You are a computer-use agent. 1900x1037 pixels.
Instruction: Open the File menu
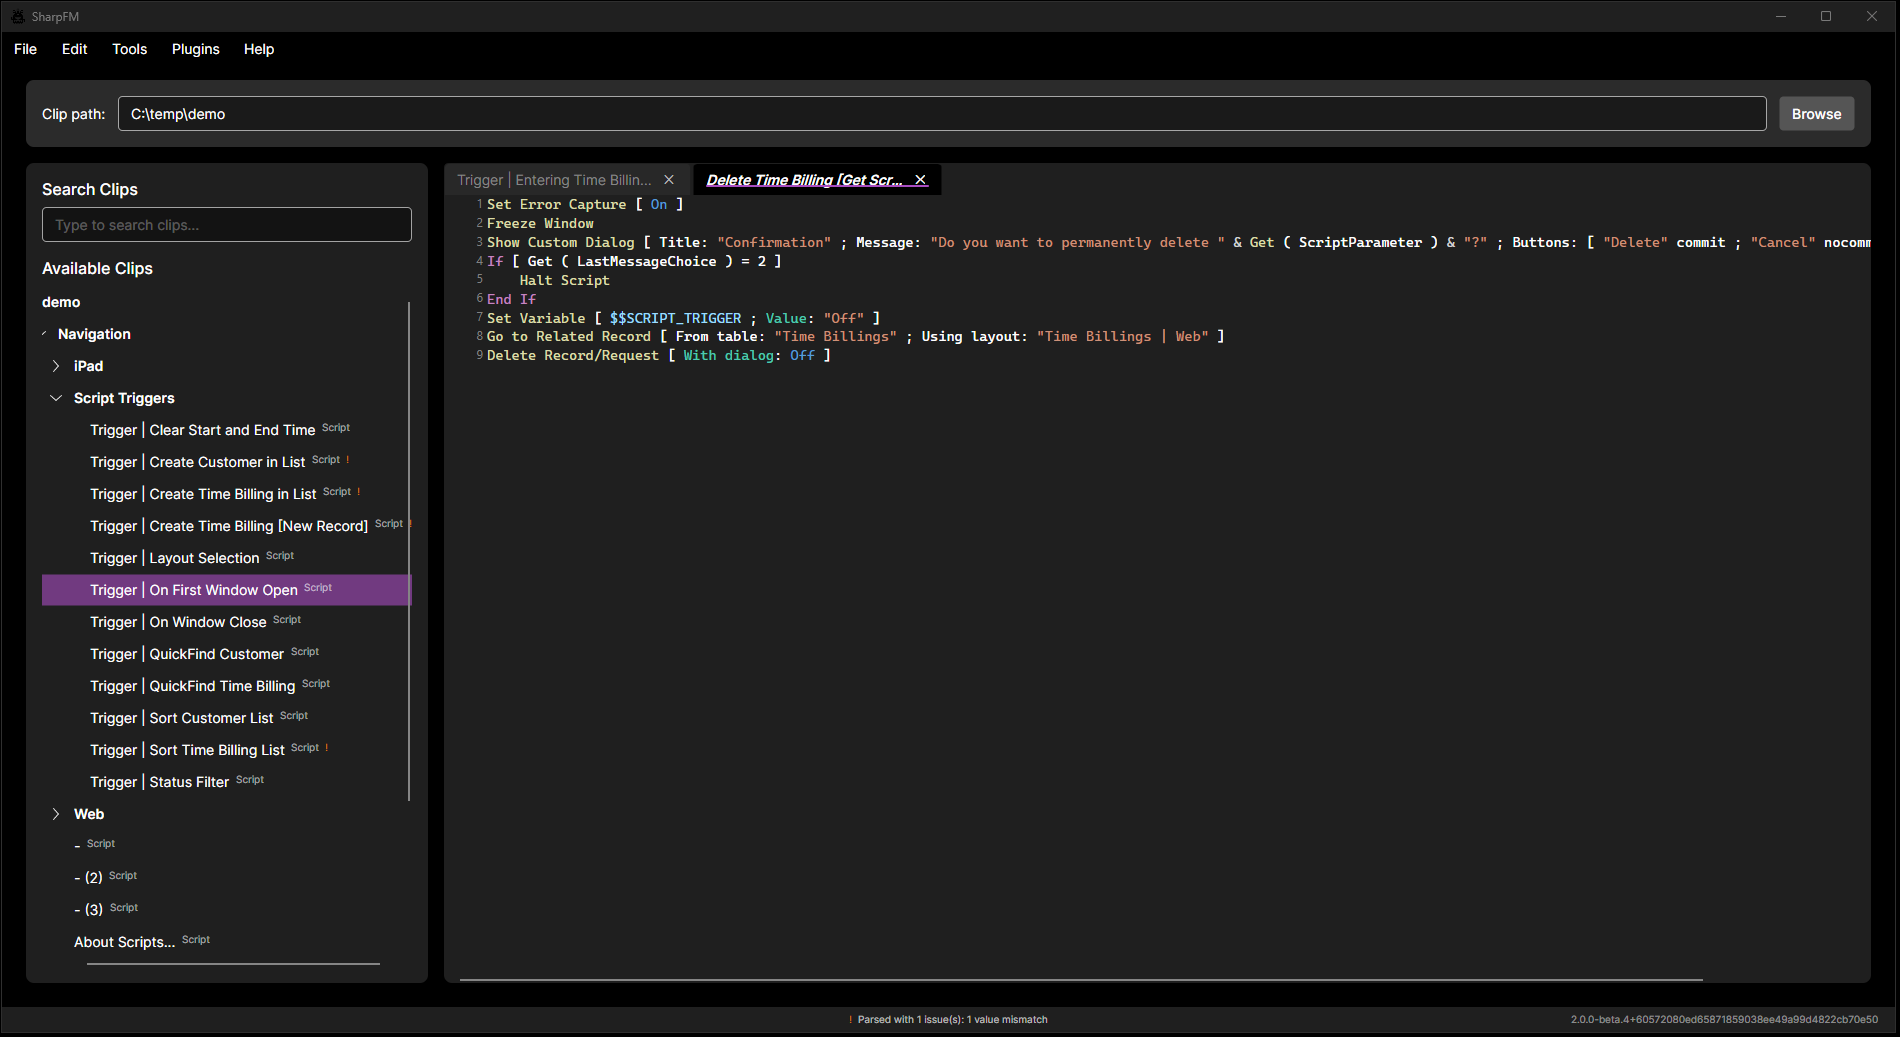[x=25, y=49]
